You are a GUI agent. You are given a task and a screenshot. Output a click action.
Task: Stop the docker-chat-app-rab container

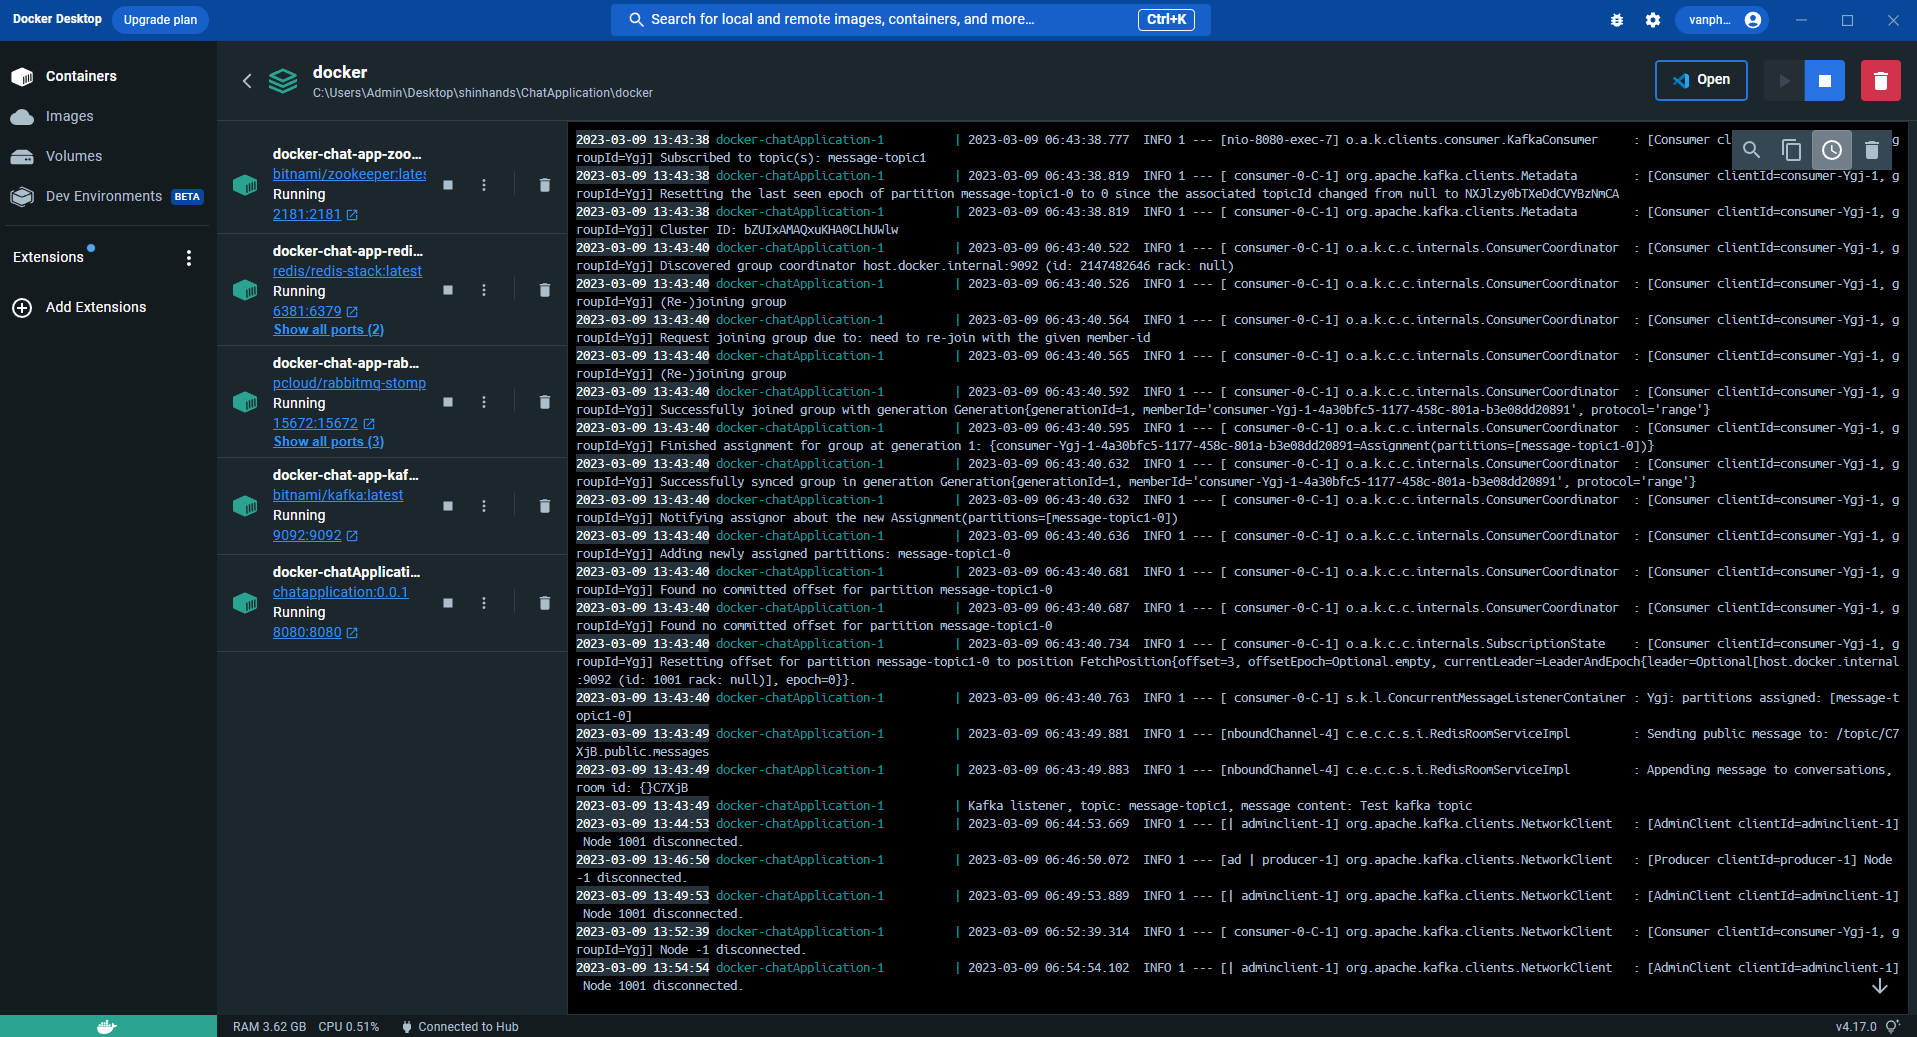[448, 402]
